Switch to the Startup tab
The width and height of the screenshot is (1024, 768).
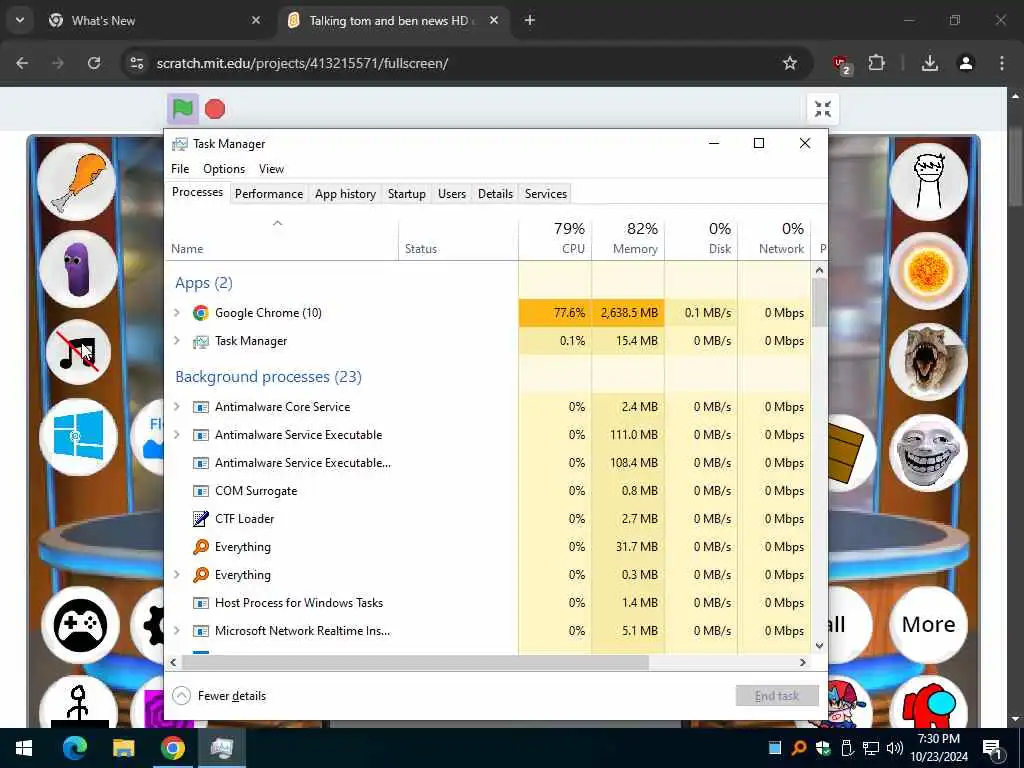click(406, 193)
